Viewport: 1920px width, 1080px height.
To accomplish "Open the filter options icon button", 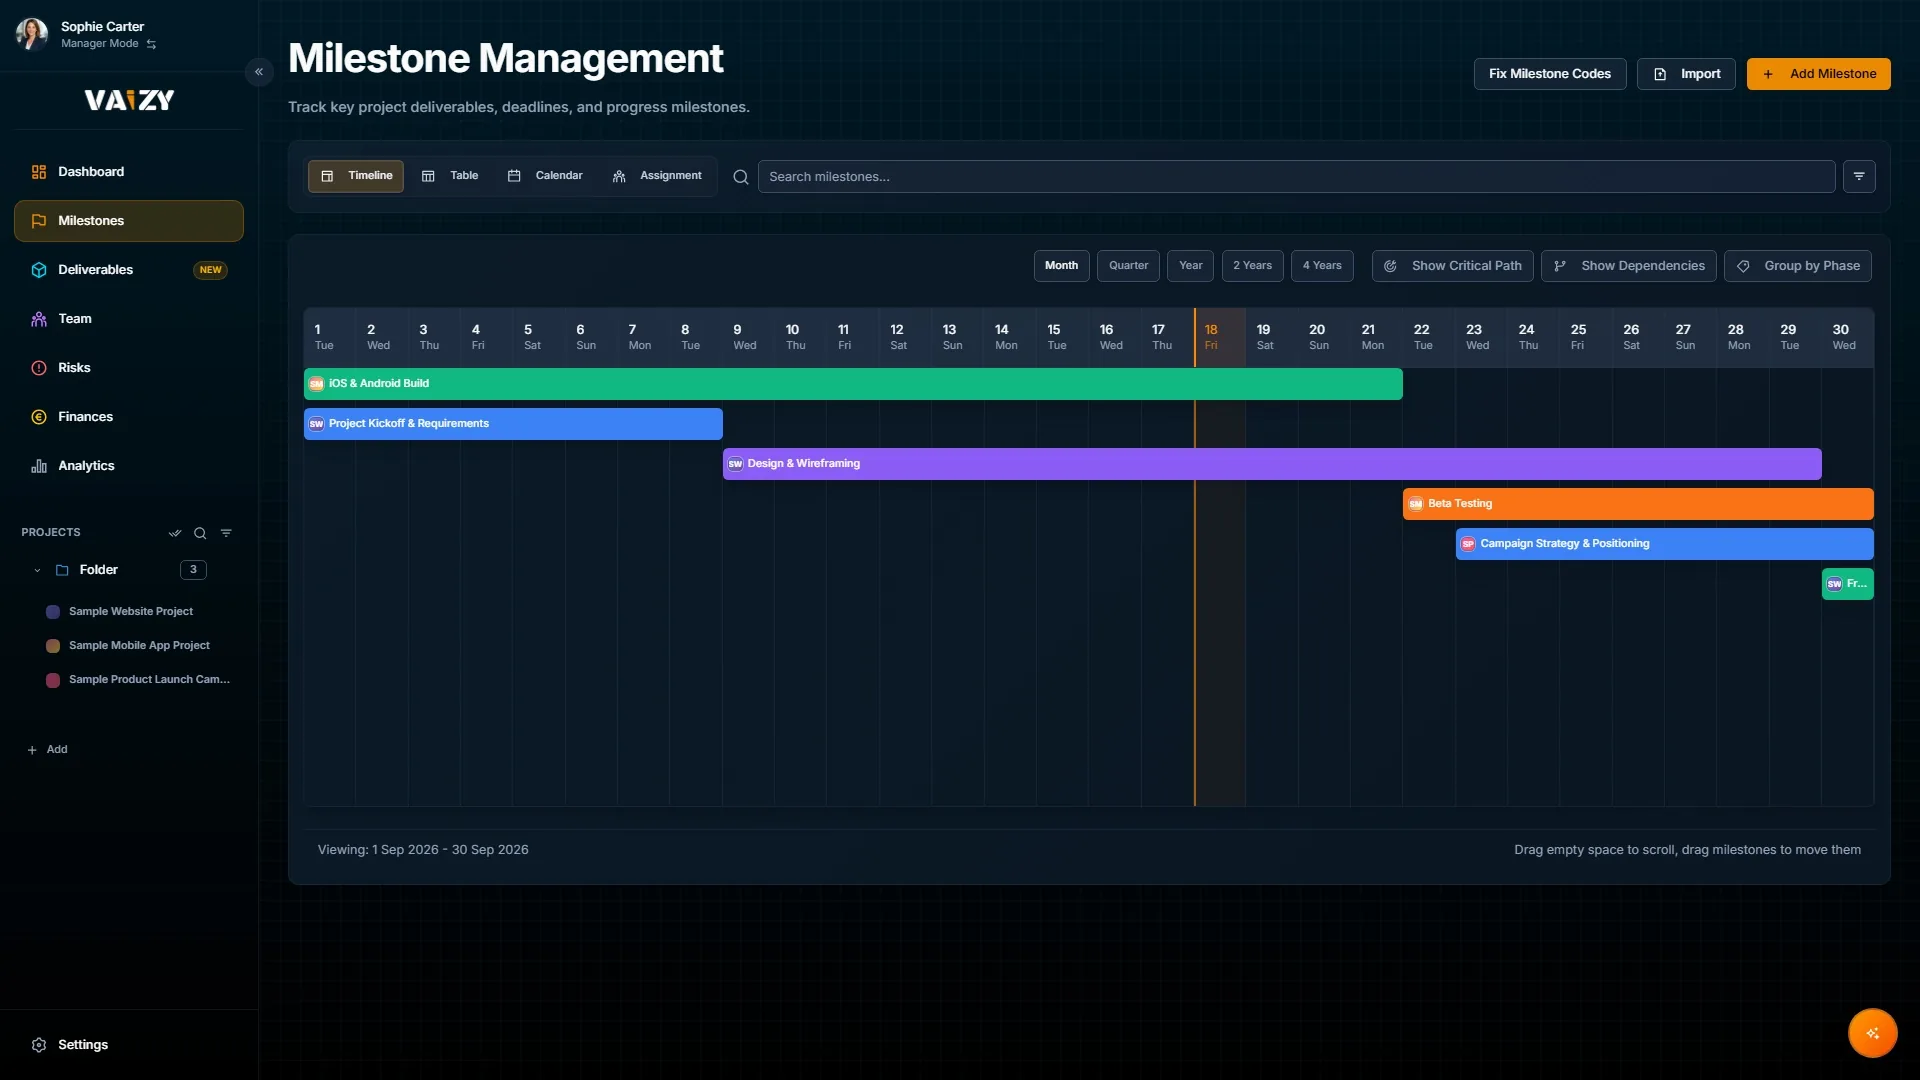I will click(1859, 177).
